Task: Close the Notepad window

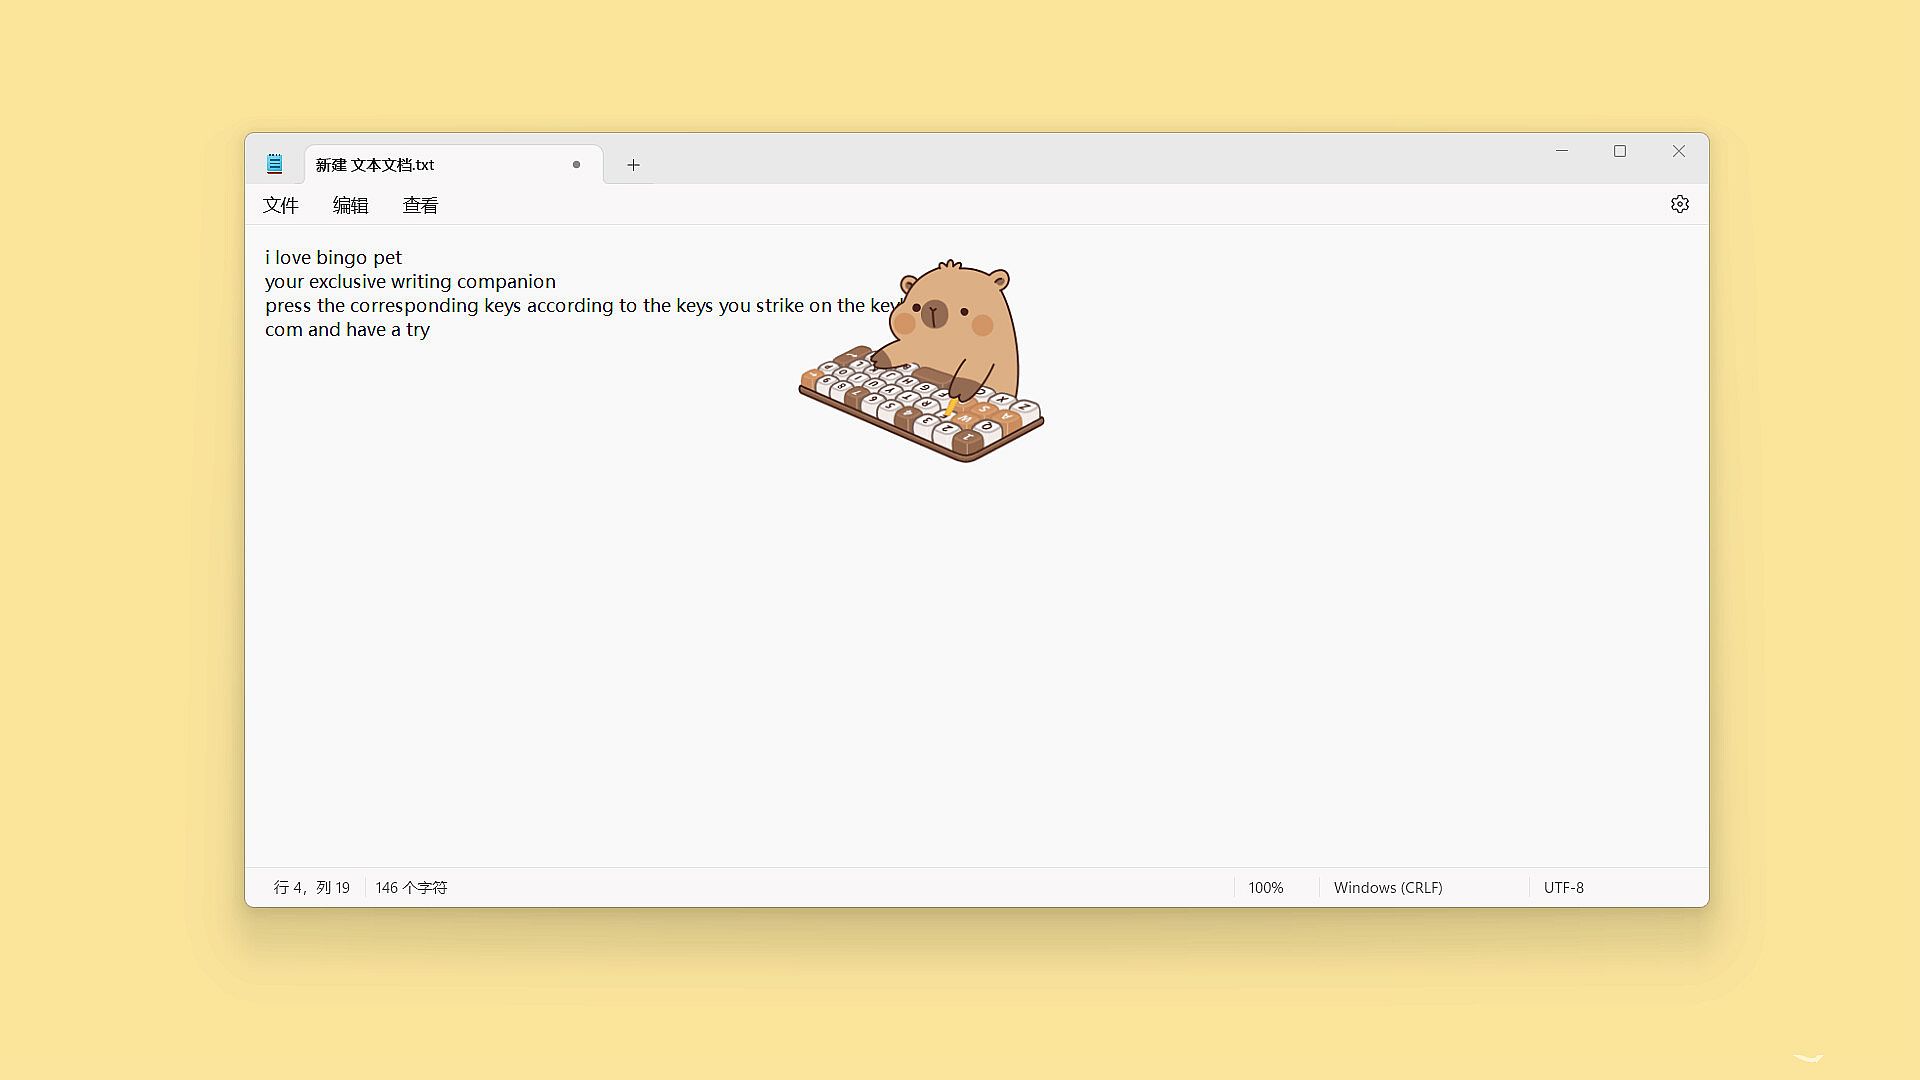Action: click(x=1678, y=151)
